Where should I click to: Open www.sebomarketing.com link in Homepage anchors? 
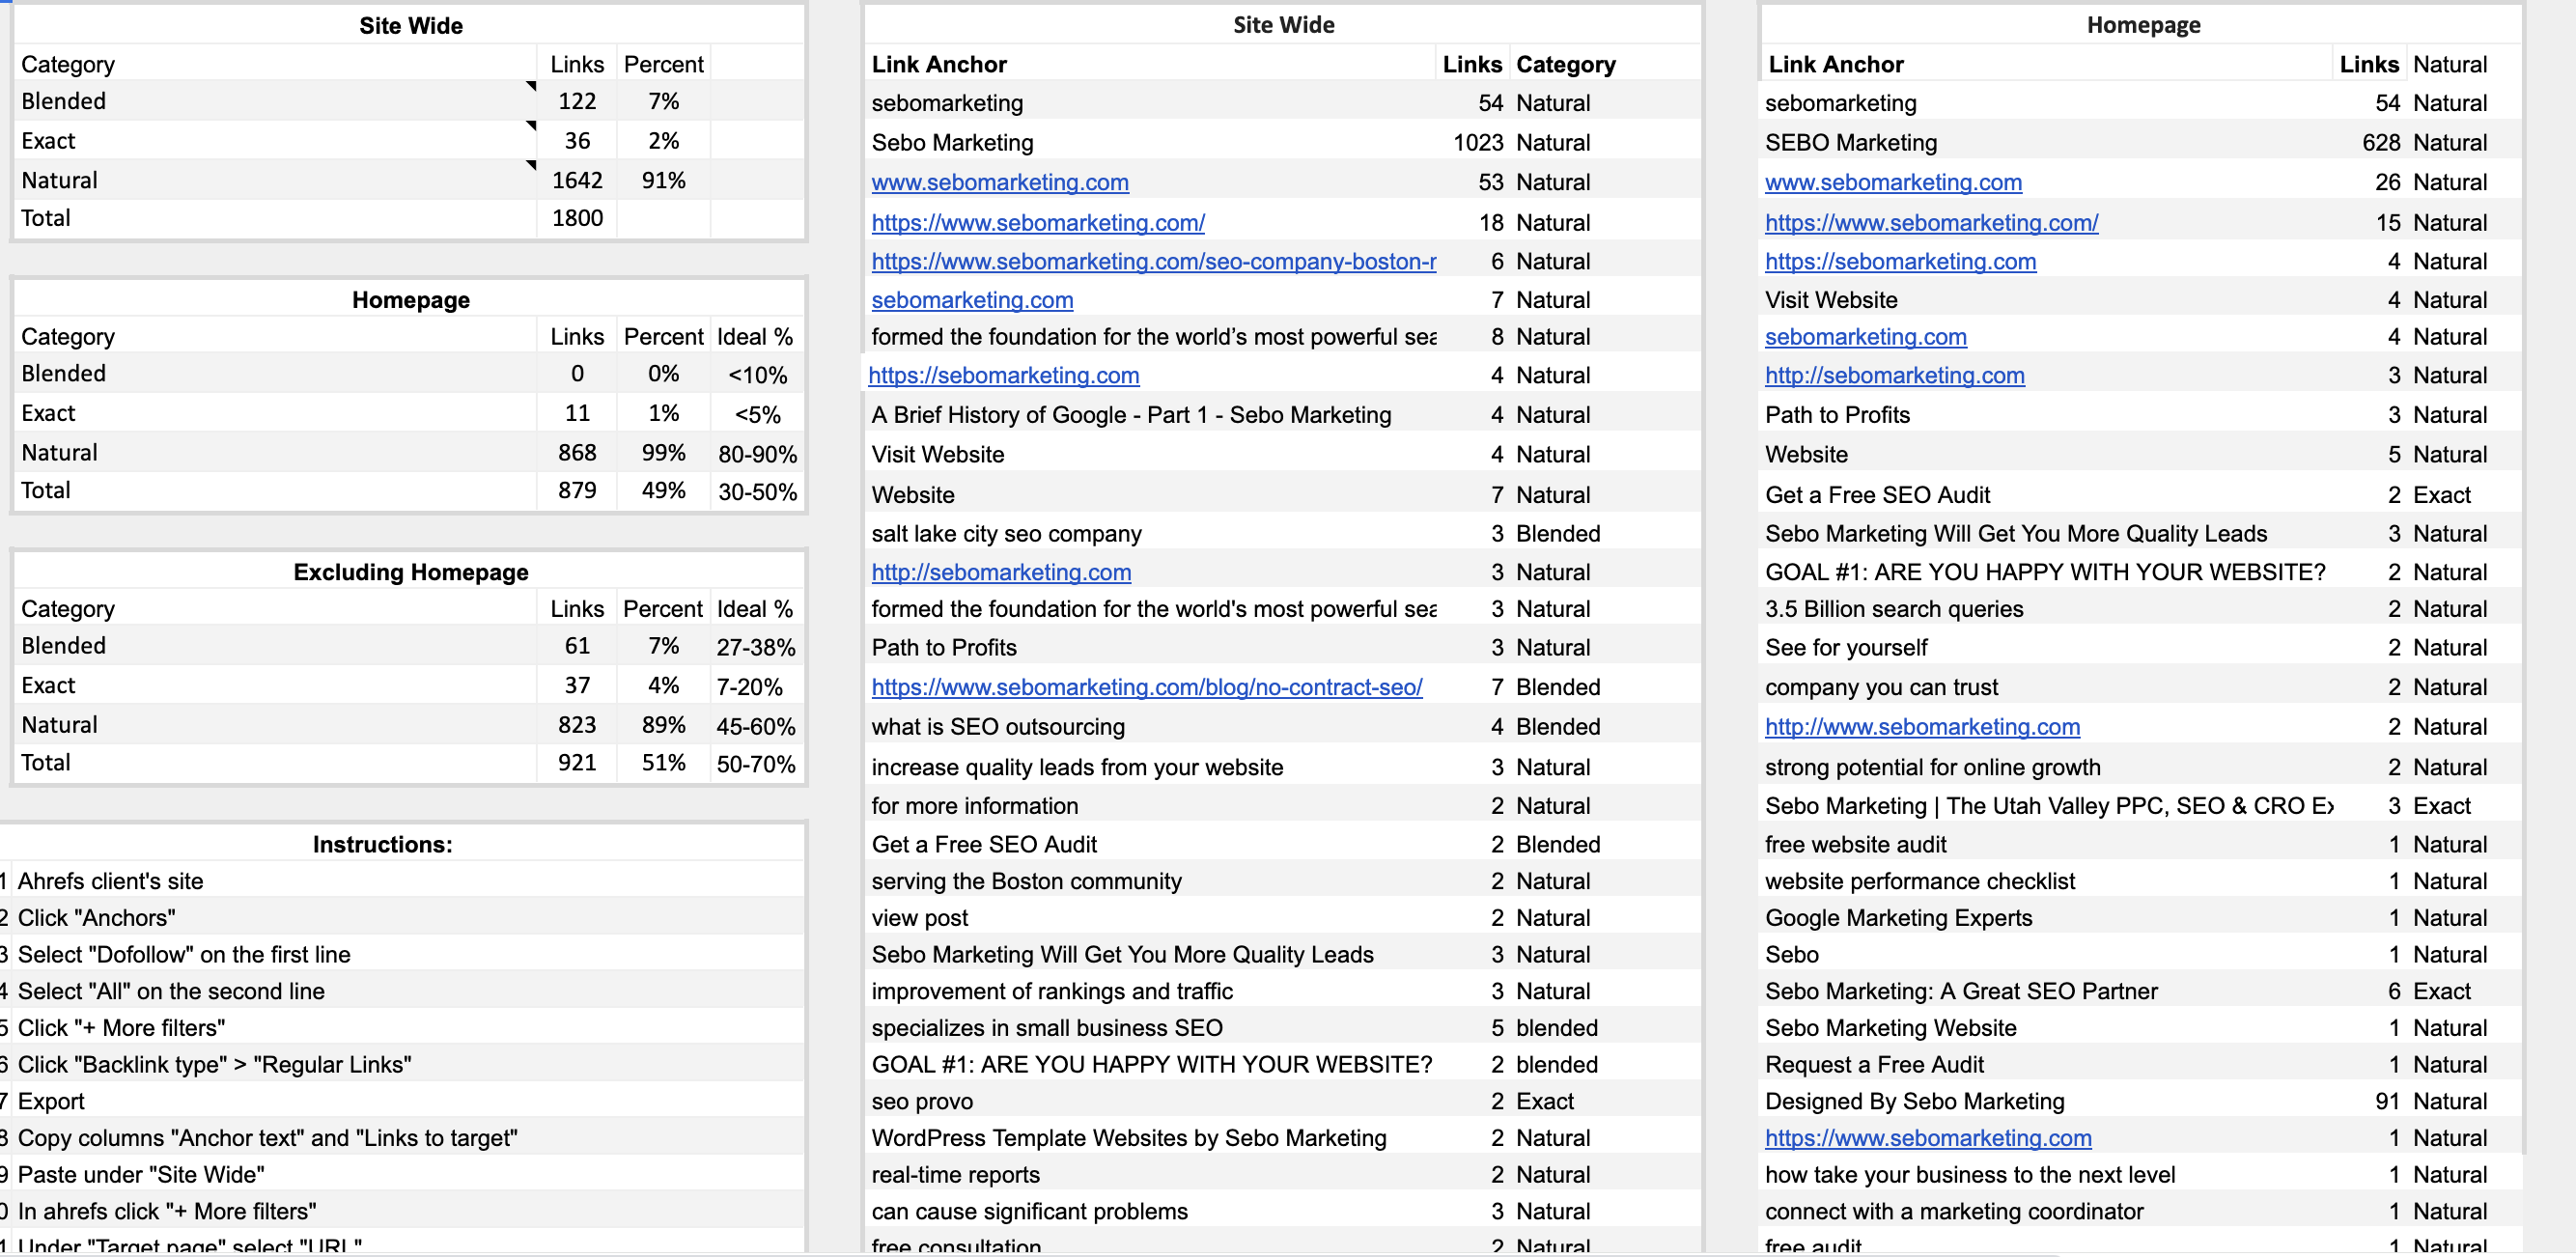click(x=1893, y=182)
